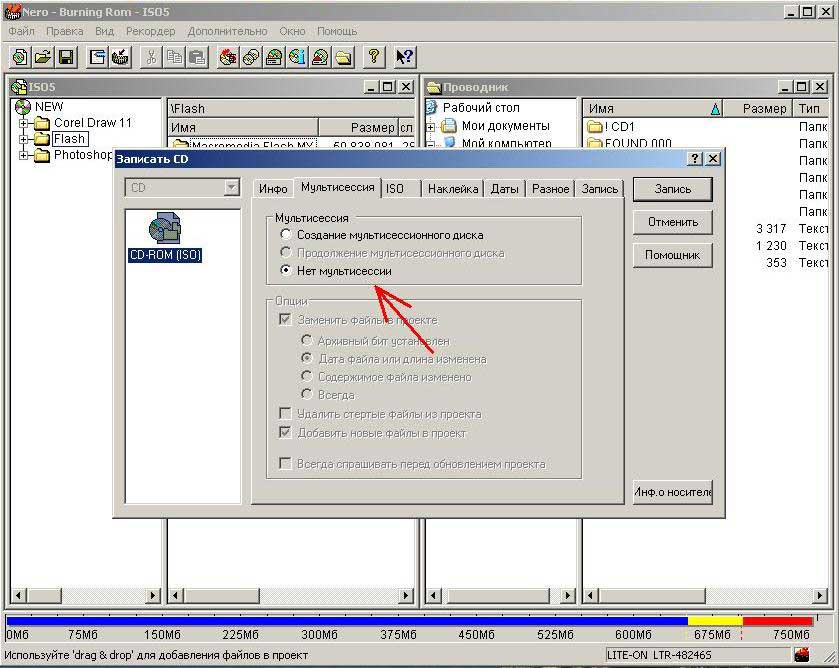Screen dimensions: 839x668
Task: Click the Отменить button
Action: (x=673, y=222)
